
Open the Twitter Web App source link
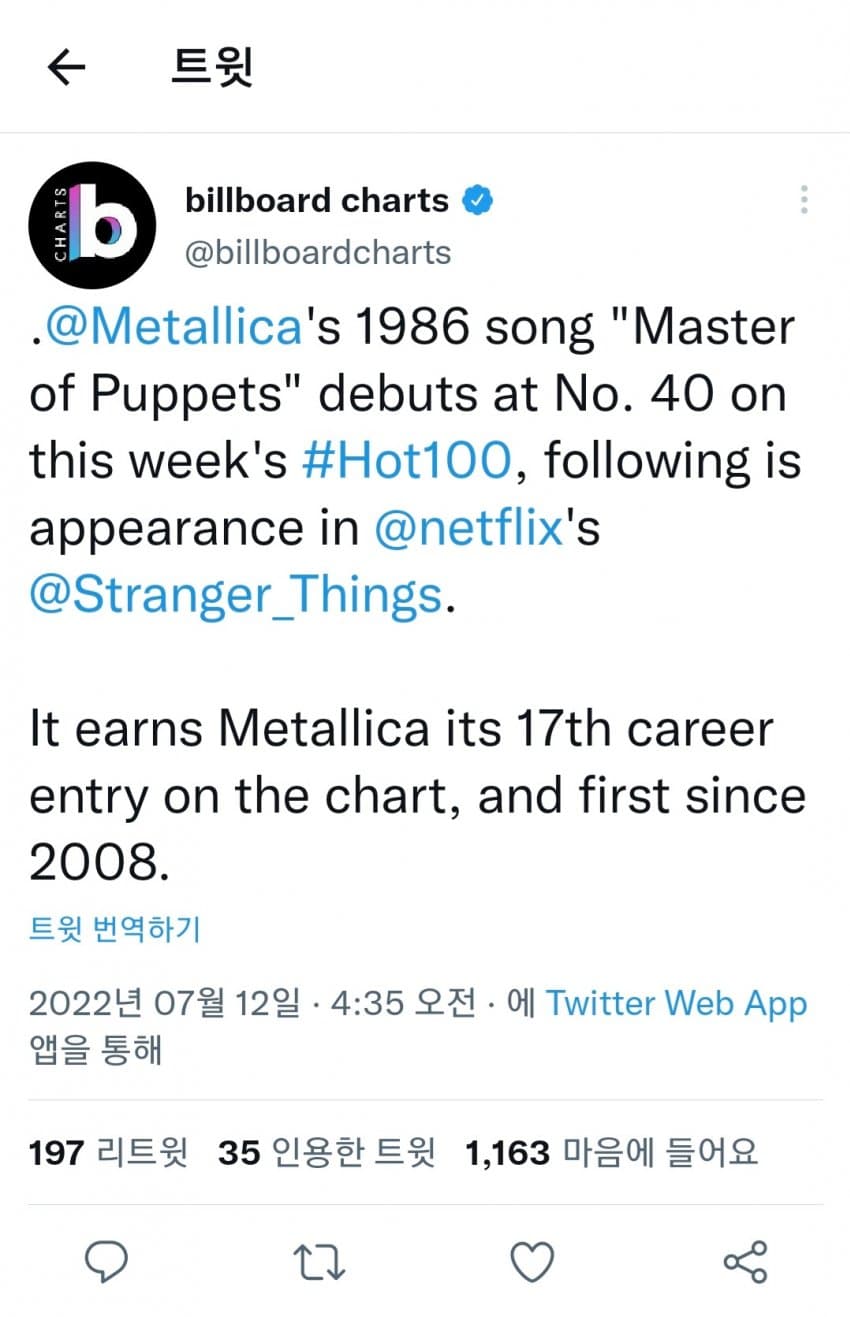coord(676,1002)
